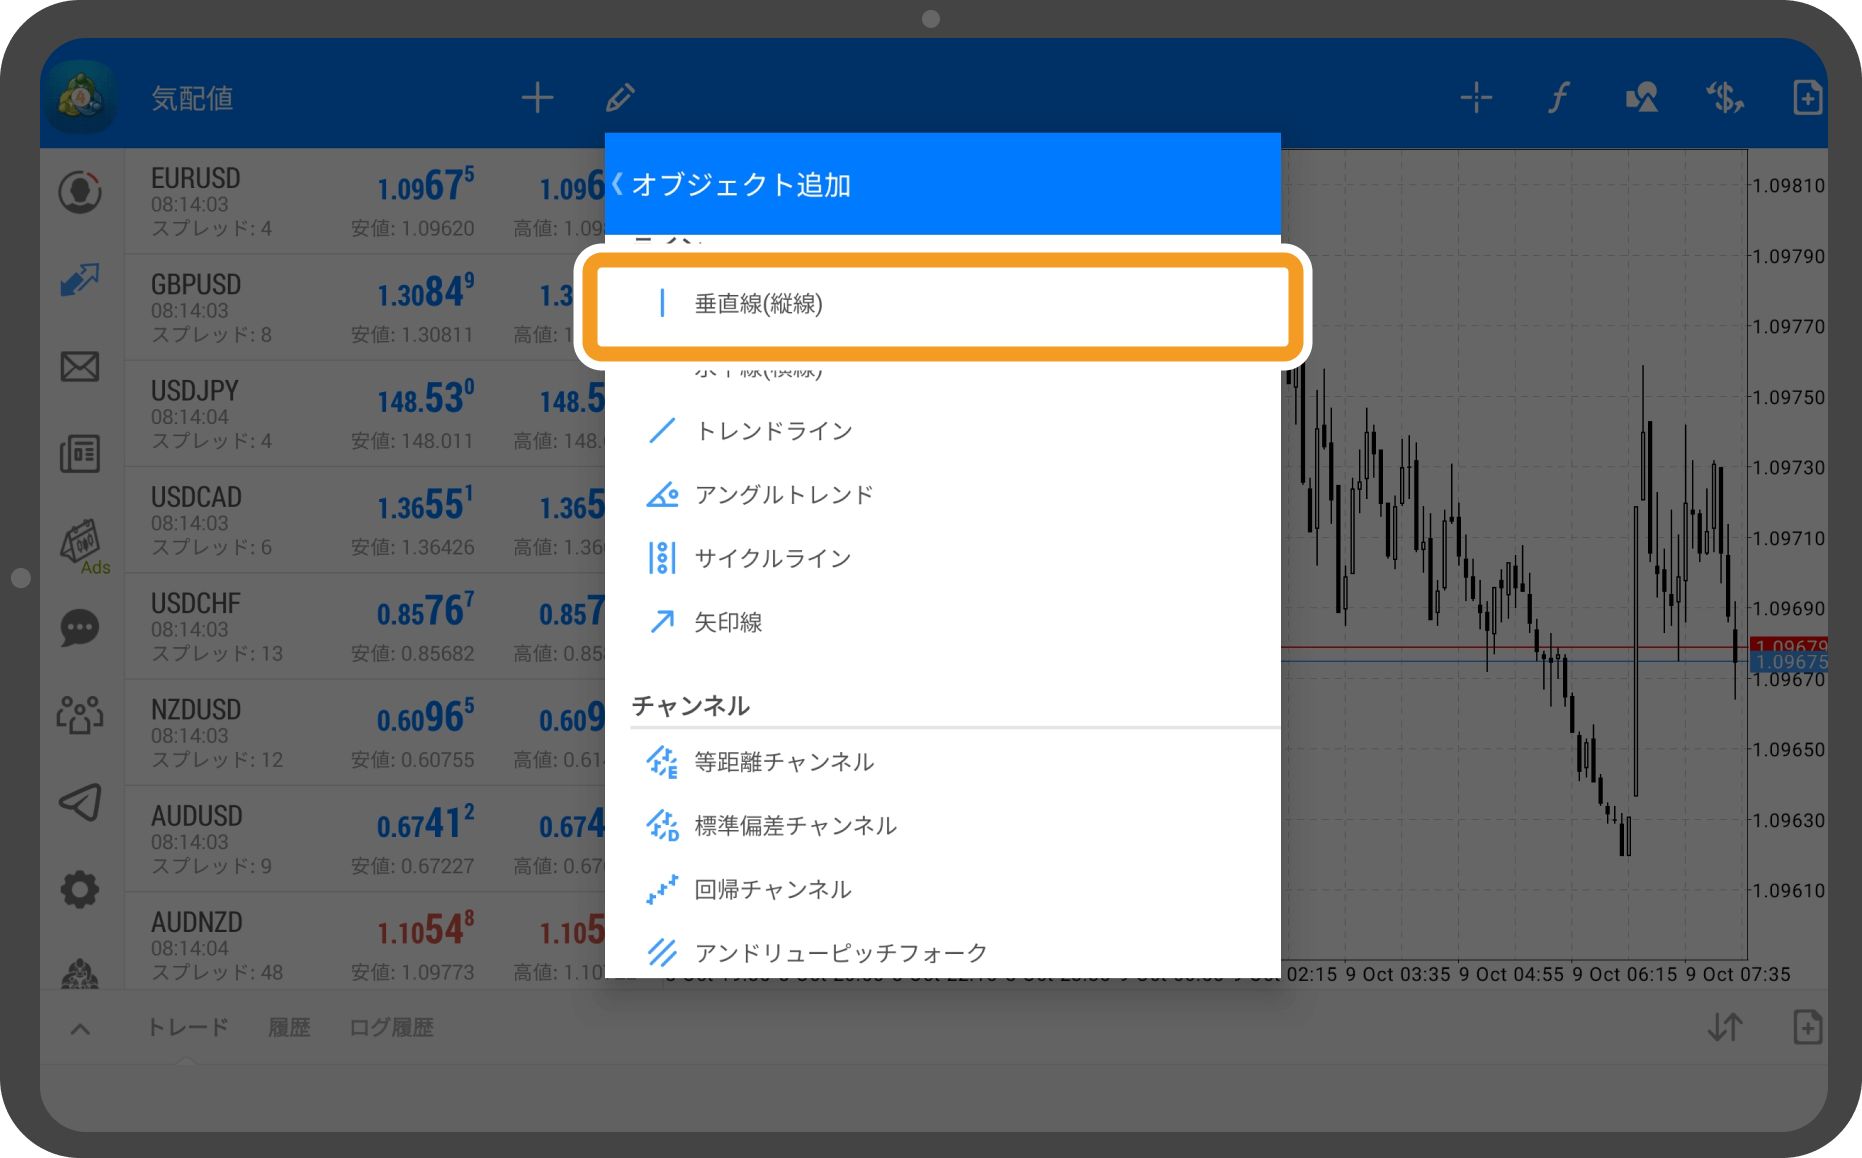Tap new order document icon in header
The width and height of the screenshot is (1862, 1158).
pos(1807,98)
